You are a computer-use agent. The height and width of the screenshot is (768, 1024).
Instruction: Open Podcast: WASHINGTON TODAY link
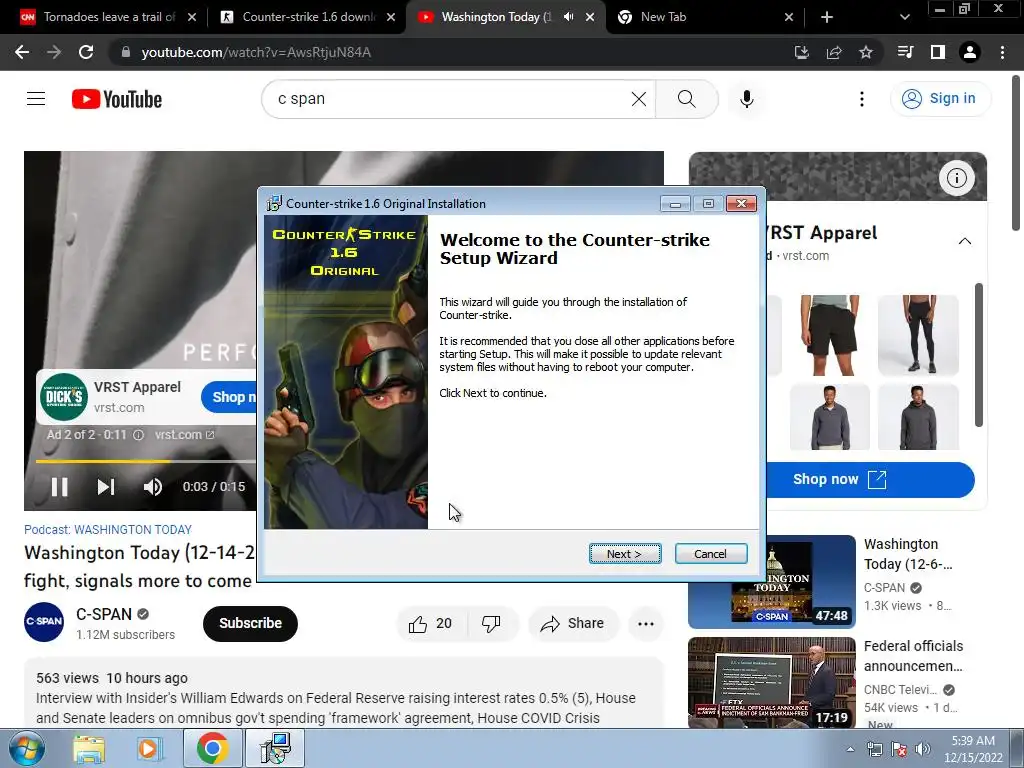[108, 530]
